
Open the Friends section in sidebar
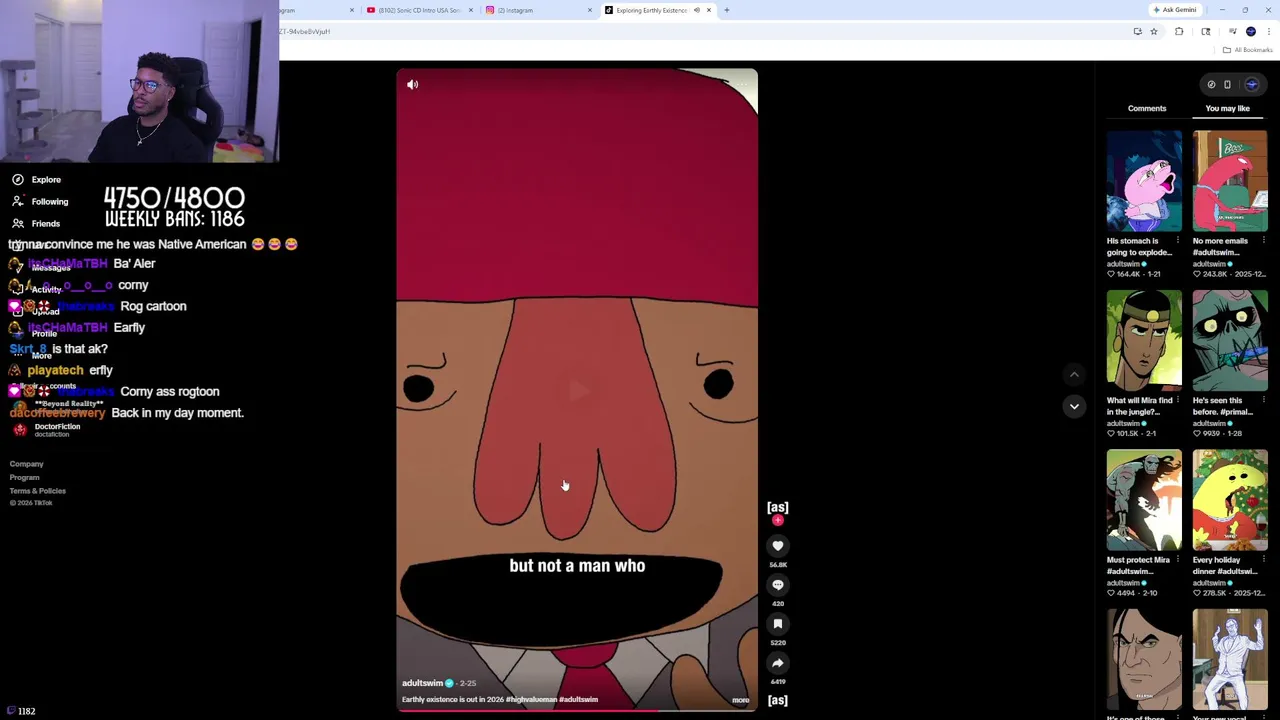[37, 224]
